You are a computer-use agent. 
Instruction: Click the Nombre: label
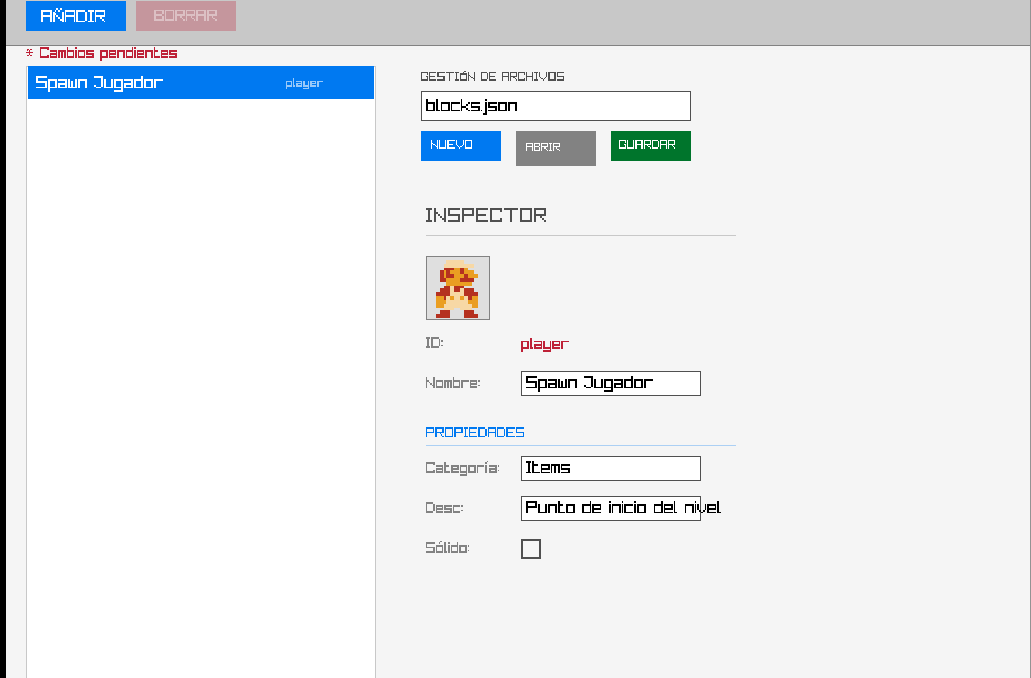tap(453, 383)
